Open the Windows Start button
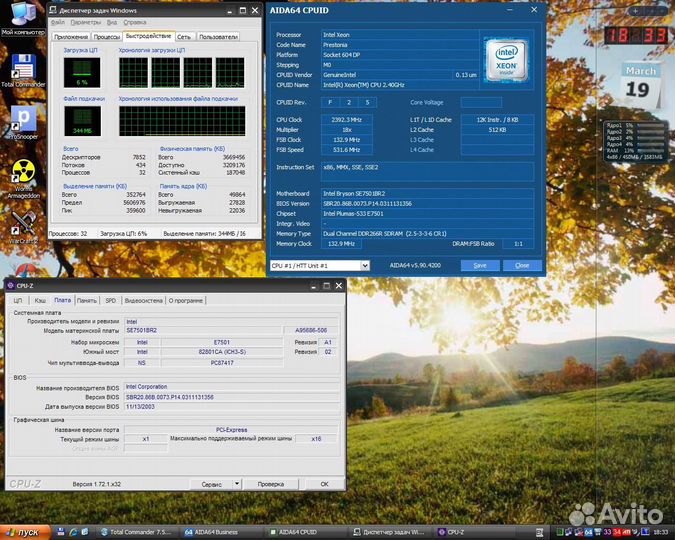 [25, 532]
